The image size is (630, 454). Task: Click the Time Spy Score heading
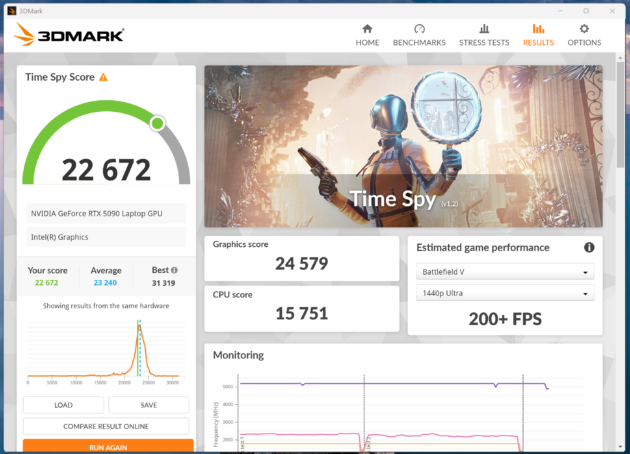click(x=60, y=77)
